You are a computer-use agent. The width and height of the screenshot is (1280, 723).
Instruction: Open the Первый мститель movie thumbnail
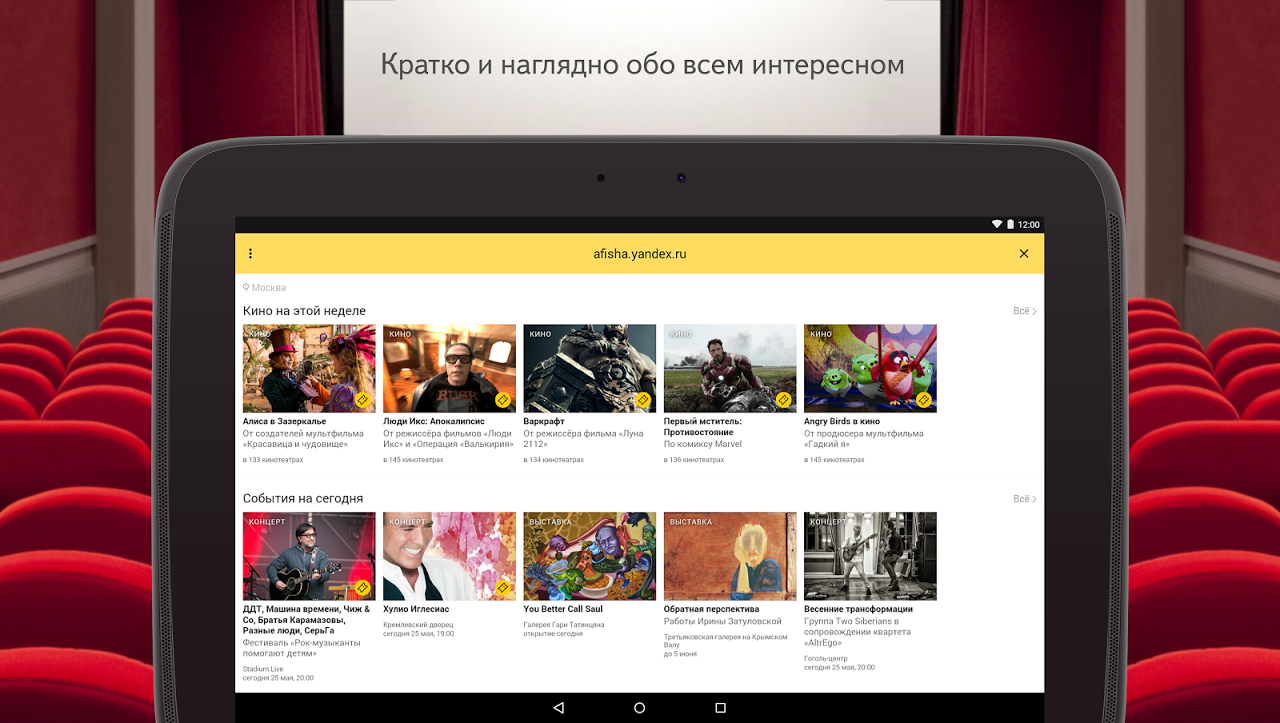730,368
